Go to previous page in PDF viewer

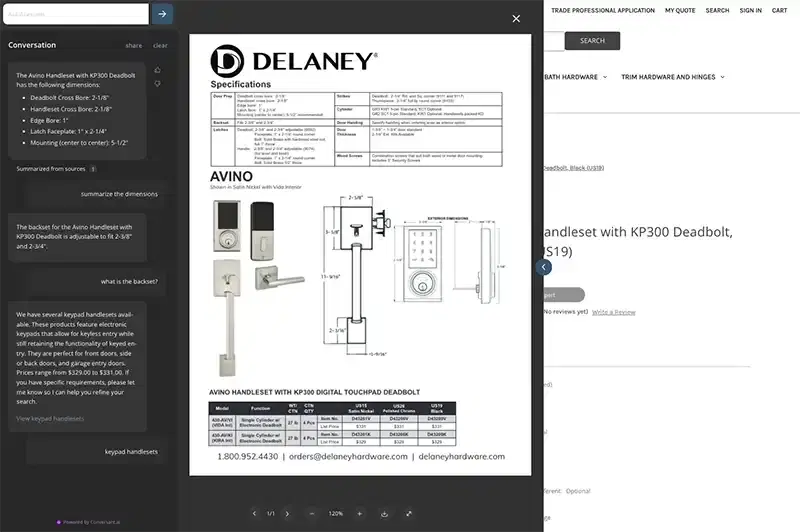click(x=254, y=514)
